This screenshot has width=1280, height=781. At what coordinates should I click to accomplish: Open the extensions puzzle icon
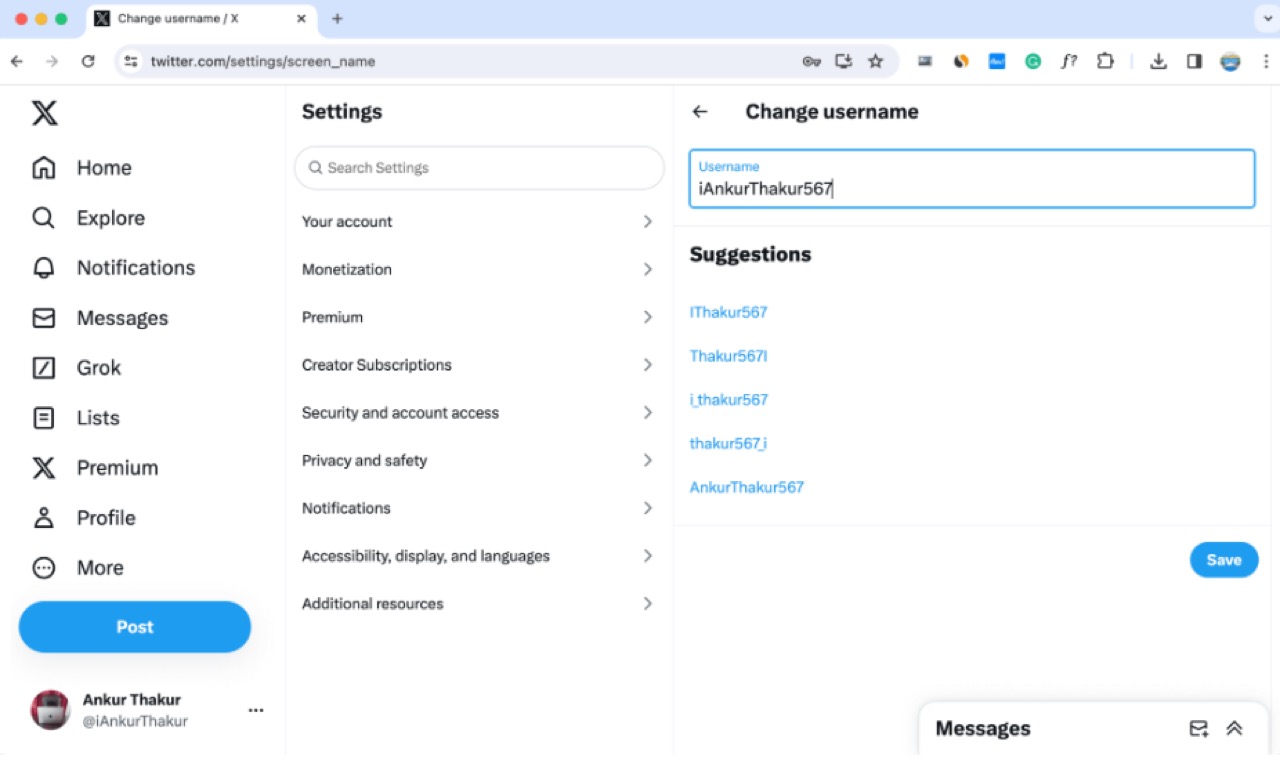tap(1105, 61)
